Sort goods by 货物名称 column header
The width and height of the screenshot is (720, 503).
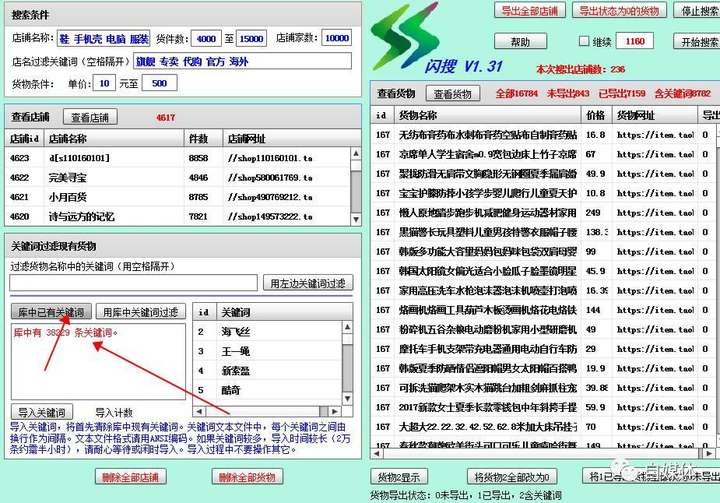pyautogui.click(x=488, y=115)
